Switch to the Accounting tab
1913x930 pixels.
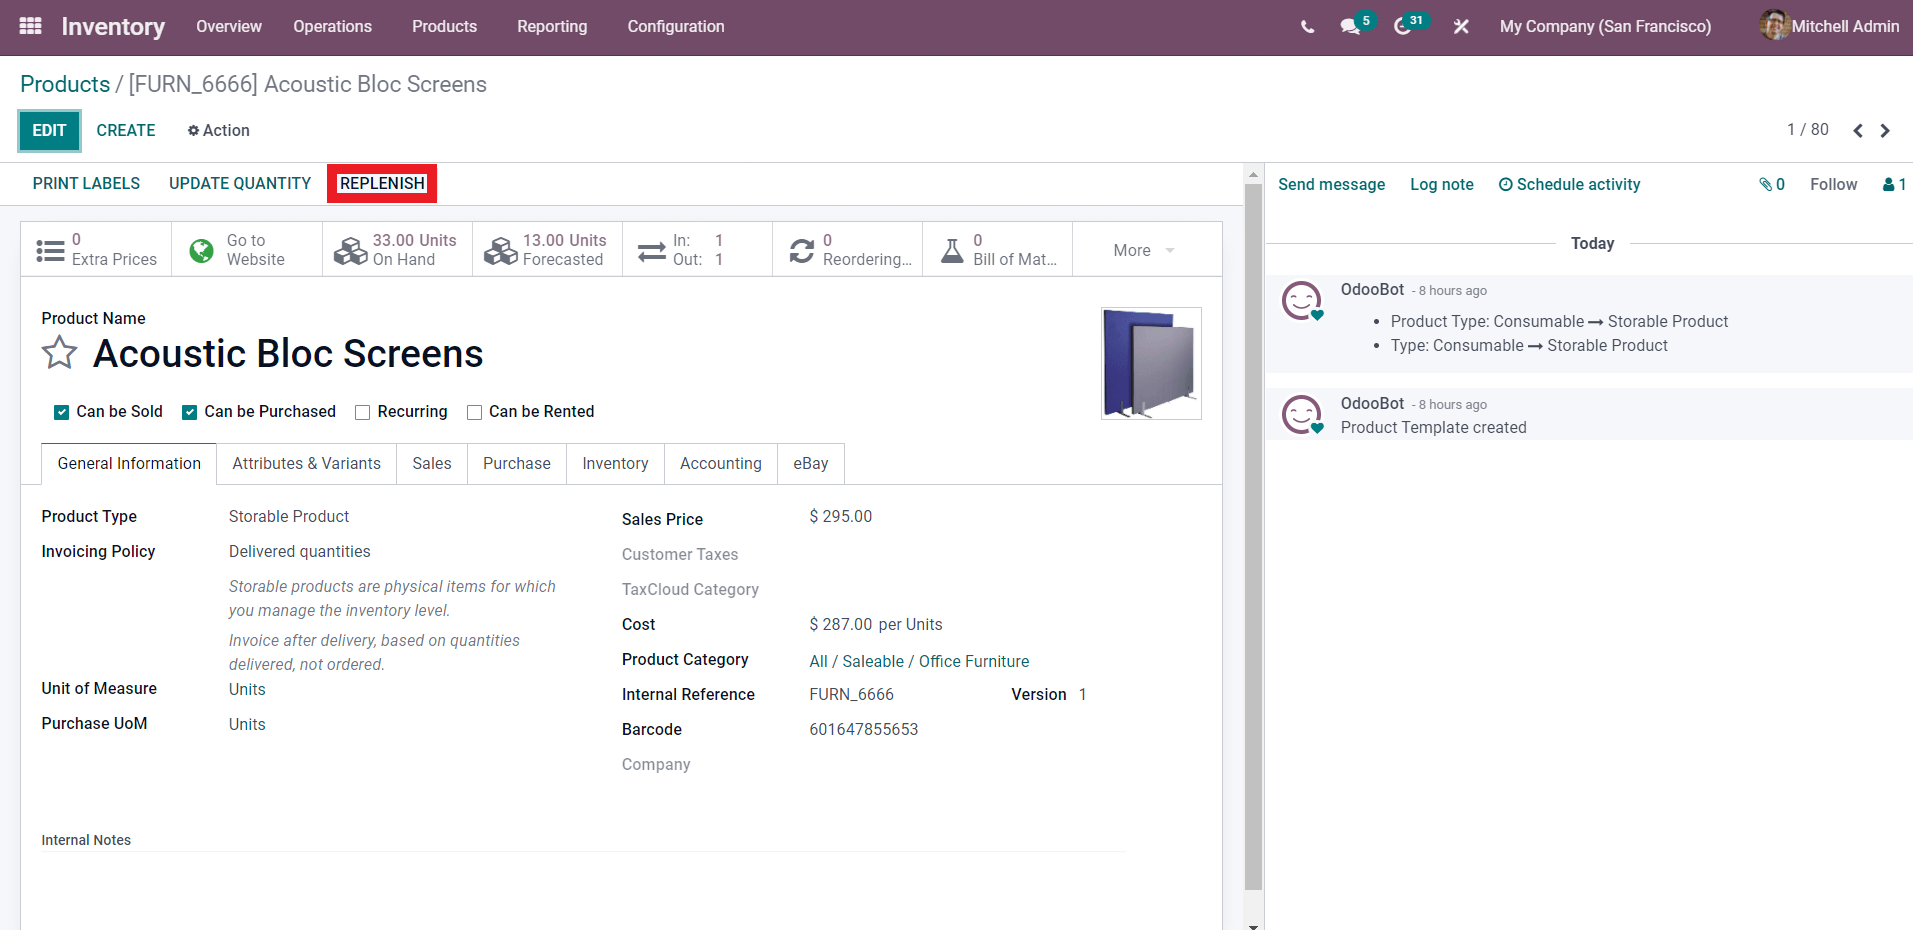(x=721, y=464)
